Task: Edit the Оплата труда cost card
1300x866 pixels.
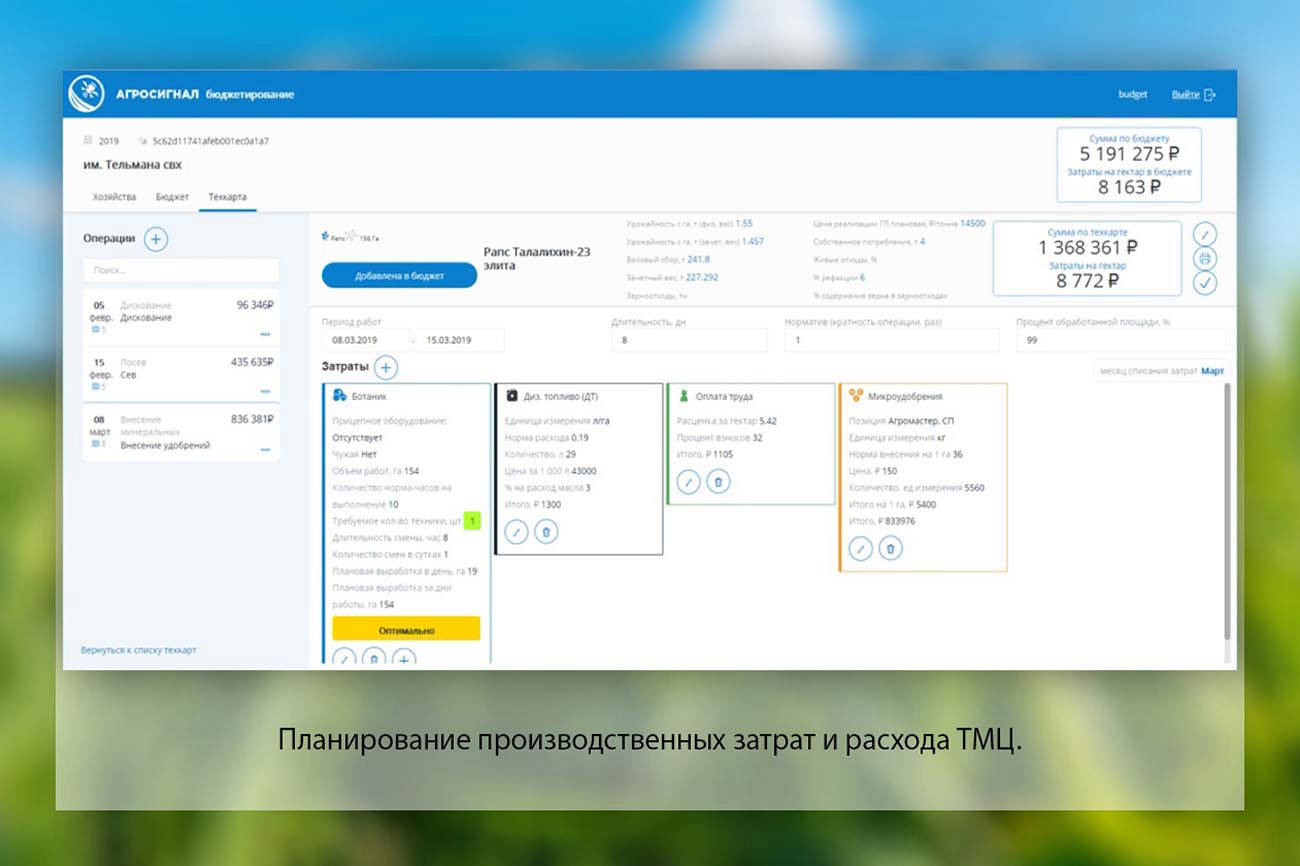Action: point(688,482)
